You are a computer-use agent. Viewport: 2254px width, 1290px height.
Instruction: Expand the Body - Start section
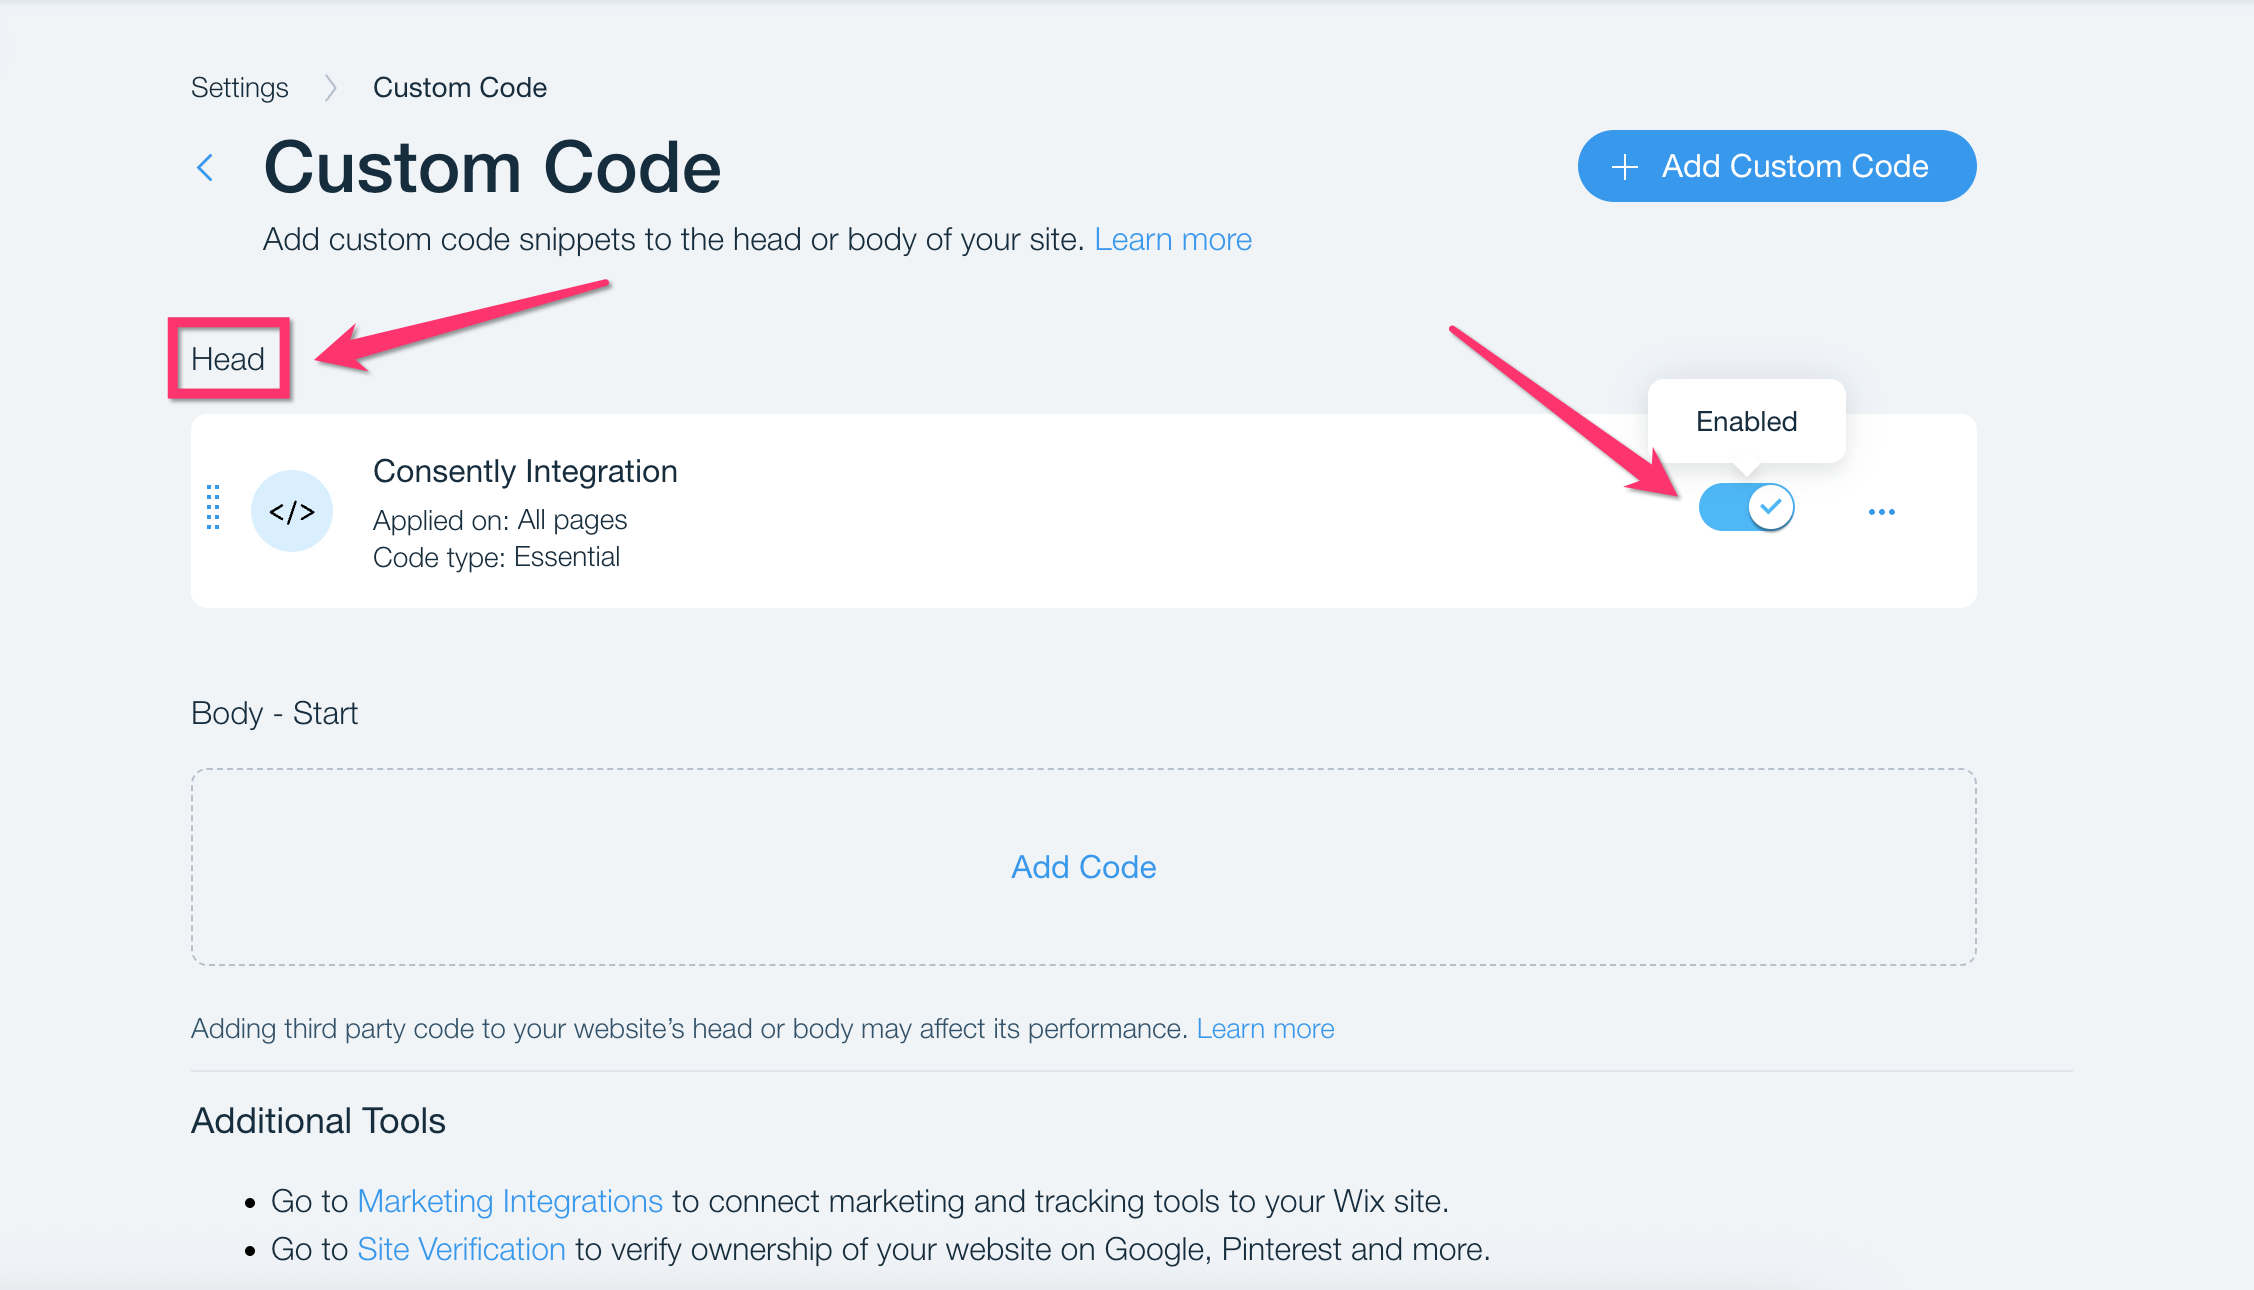coord(275,713)
